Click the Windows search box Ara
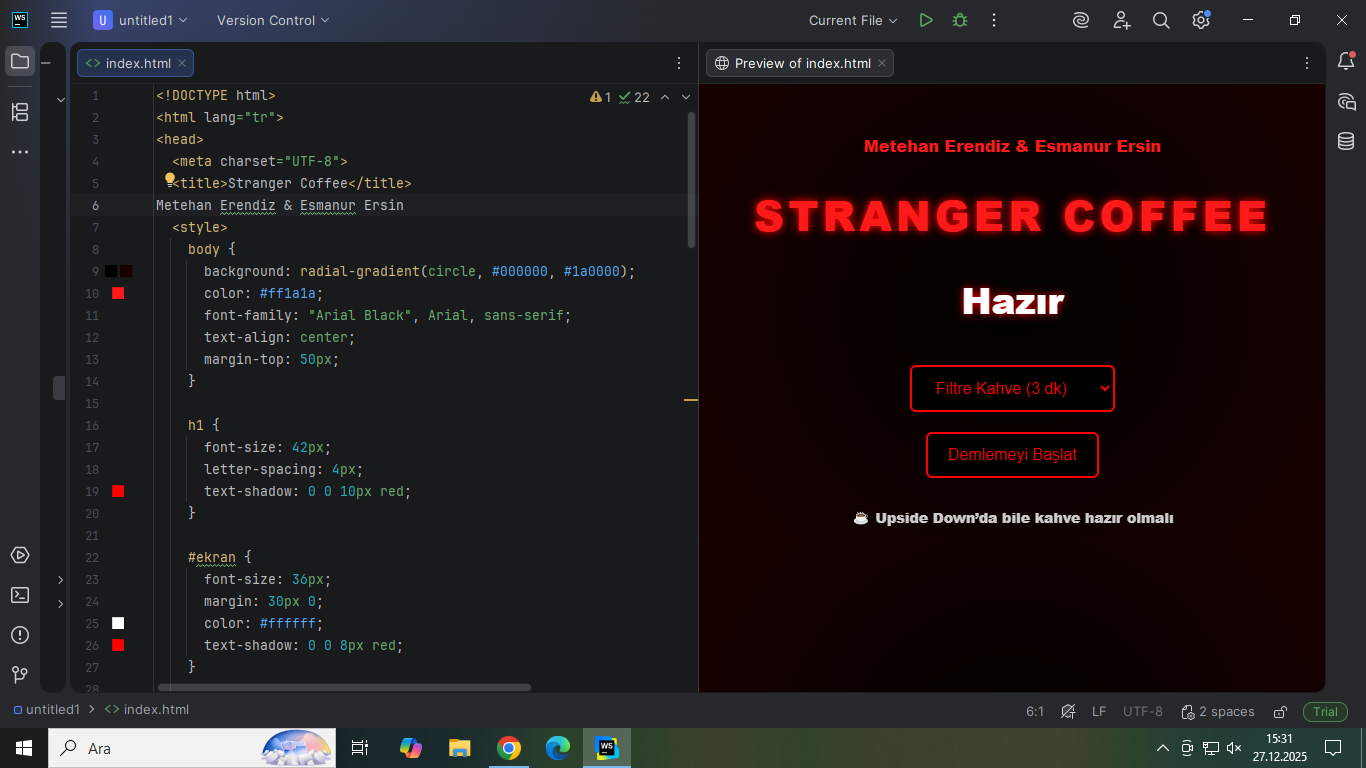 point(190,748)
